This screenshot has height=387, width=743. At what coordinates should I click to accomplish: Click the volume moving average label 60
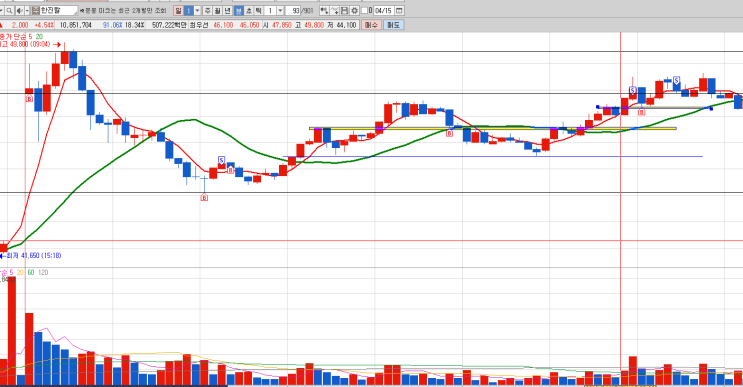[x=31, y=272]
